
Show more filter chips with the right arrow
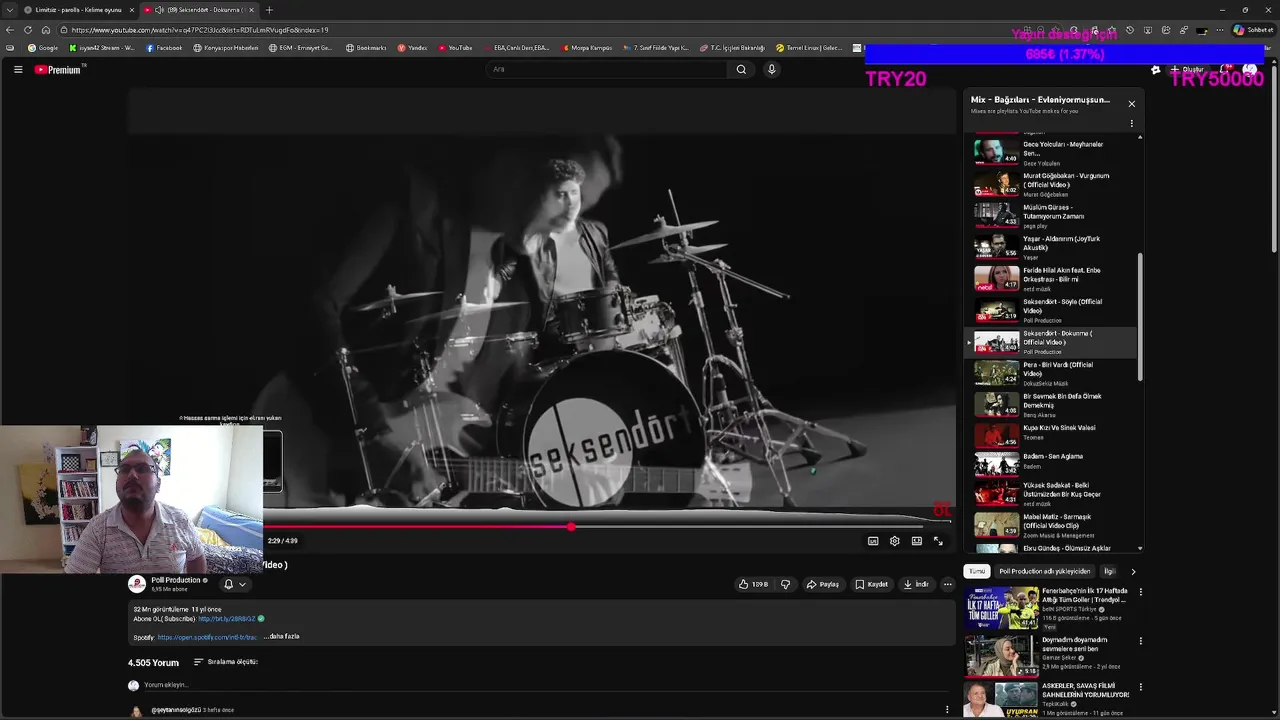[x=1133, y=571]
